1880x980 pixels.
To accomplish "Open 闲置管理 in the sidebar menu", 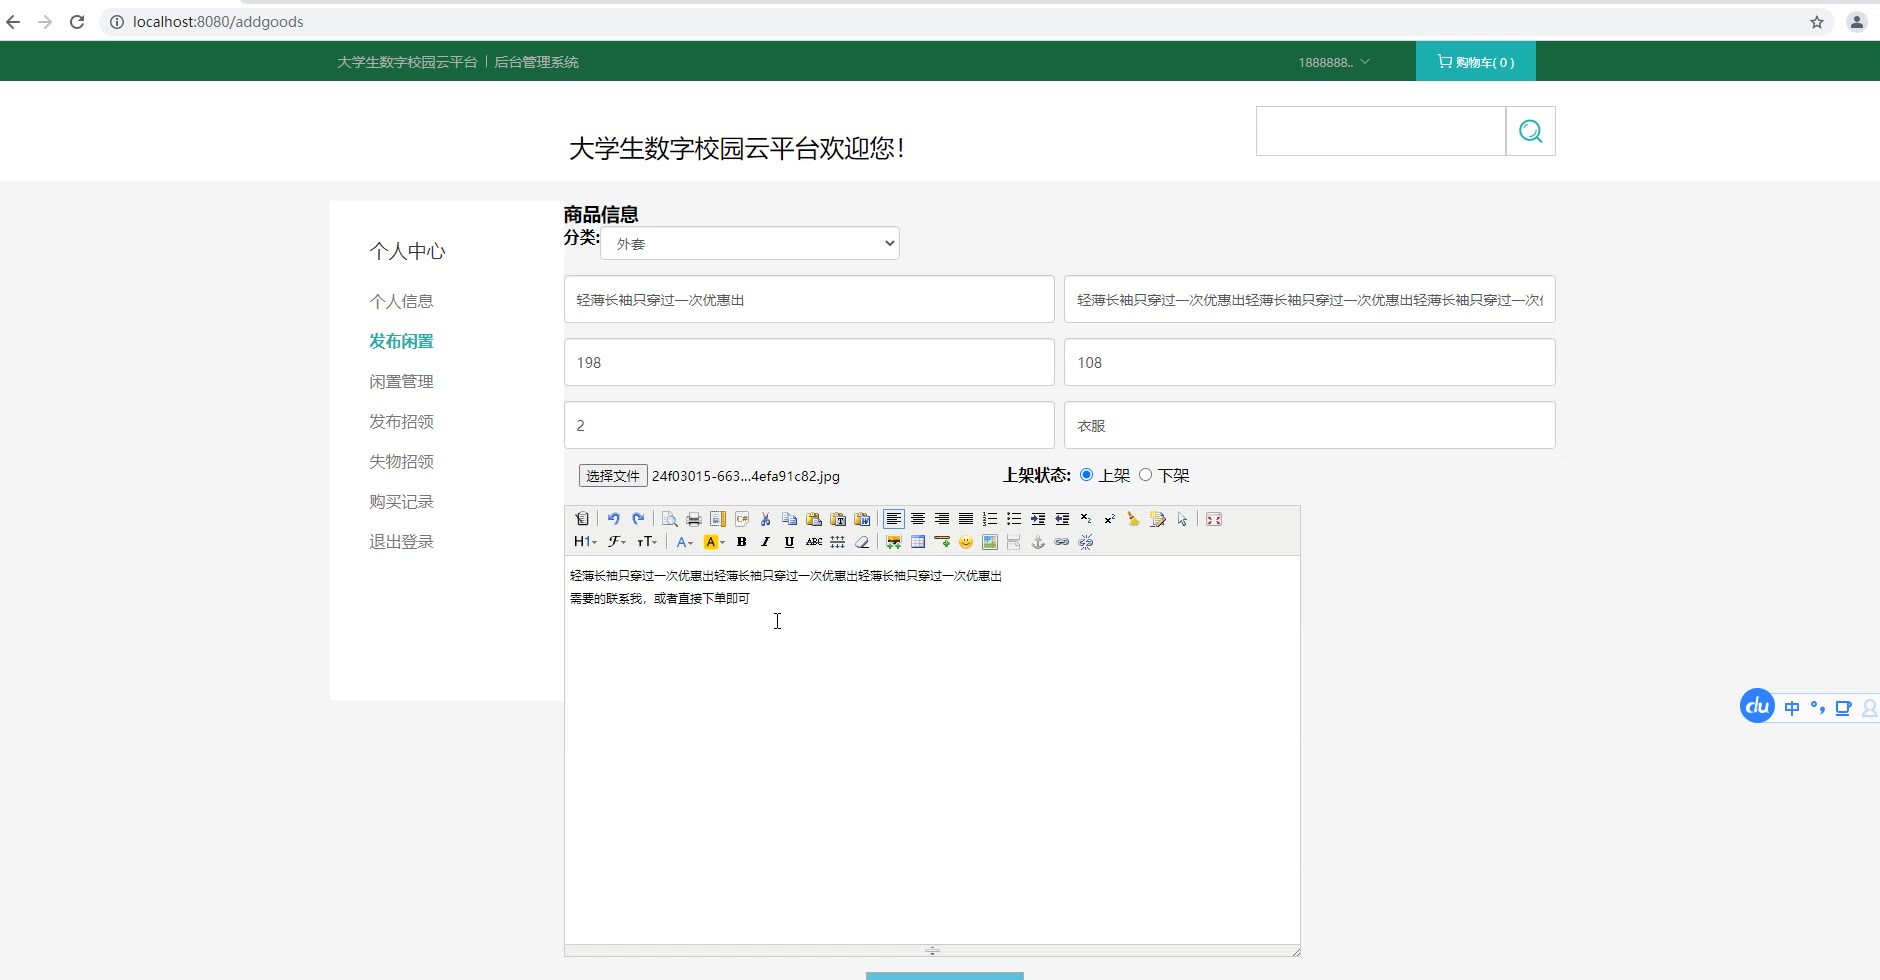I will click(401, 381).
